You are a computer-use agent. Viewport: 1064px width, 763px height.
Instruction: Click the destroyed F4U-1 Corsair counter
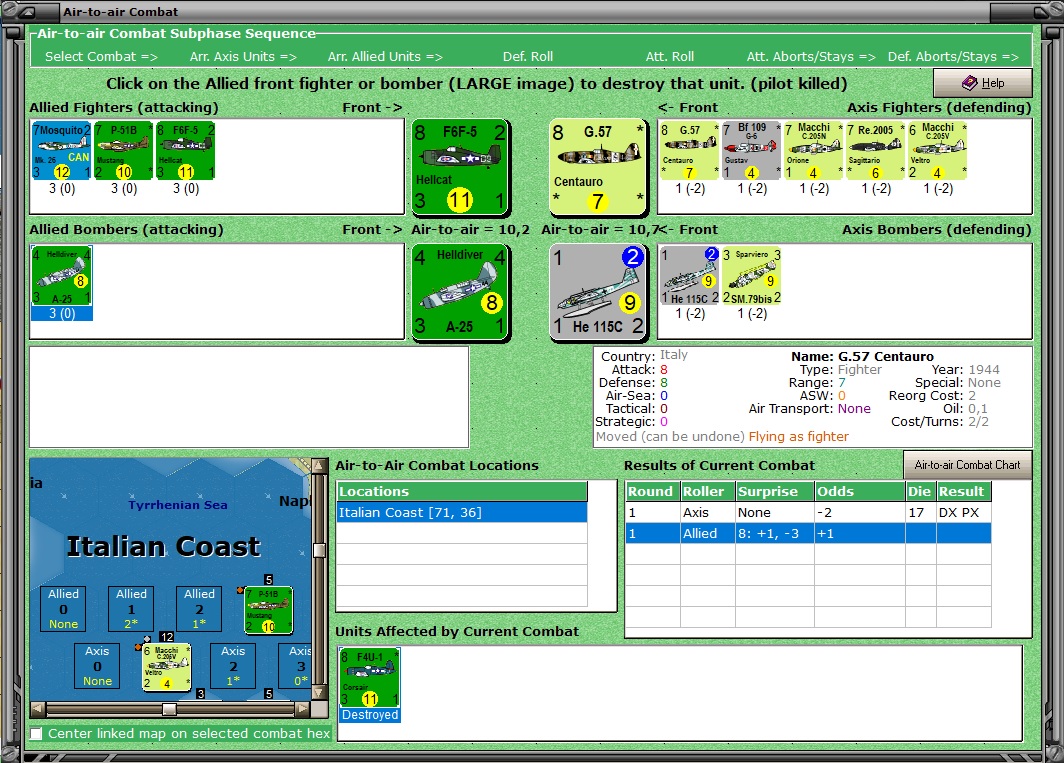[370, 677]
